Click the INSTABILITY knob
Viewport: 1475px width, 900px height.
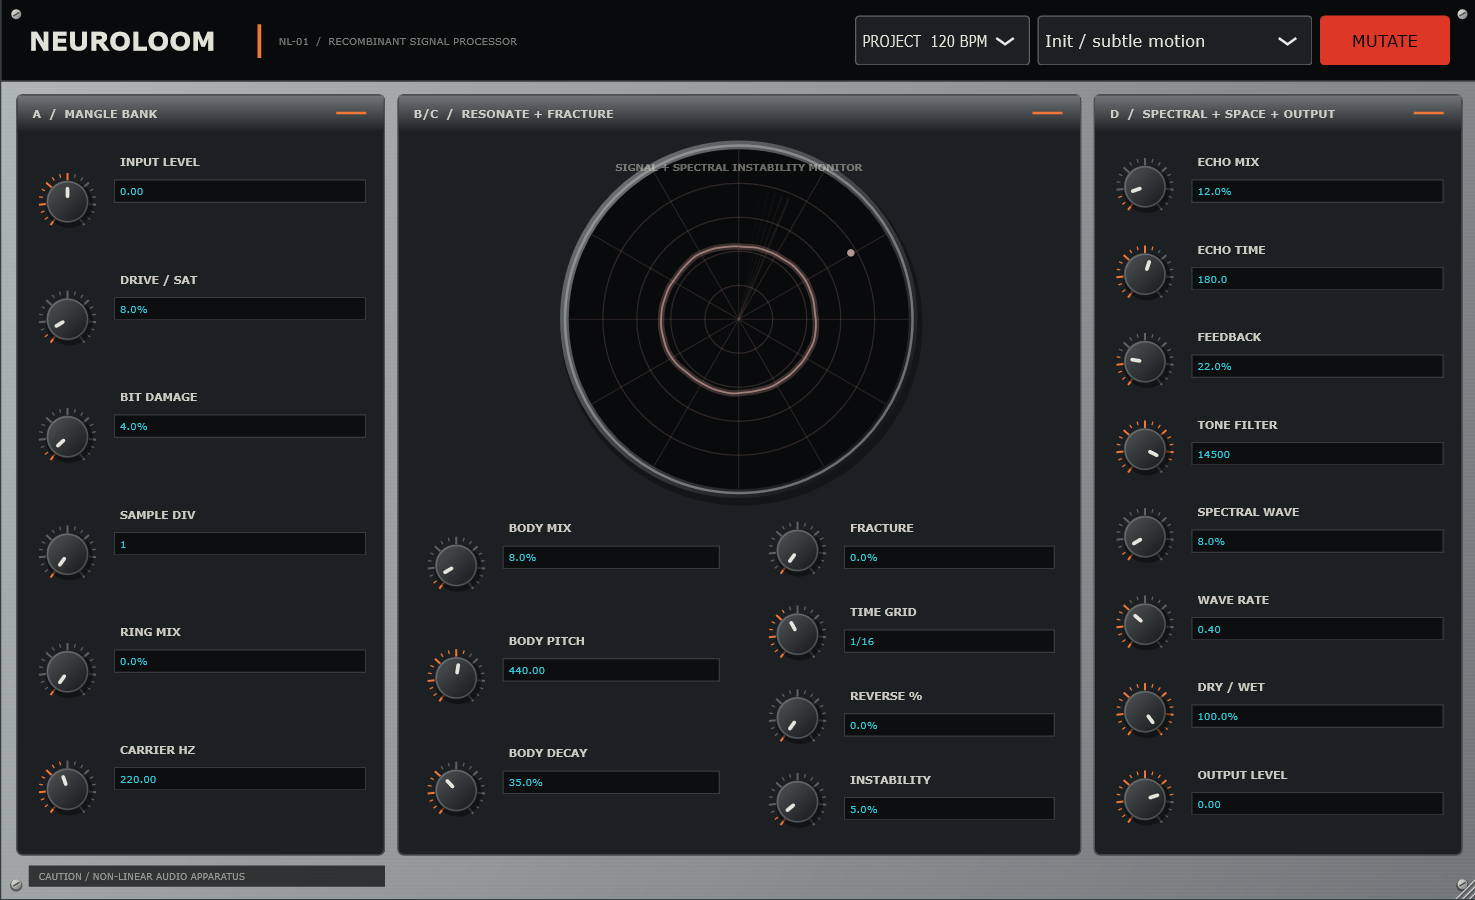click(797, 801)
